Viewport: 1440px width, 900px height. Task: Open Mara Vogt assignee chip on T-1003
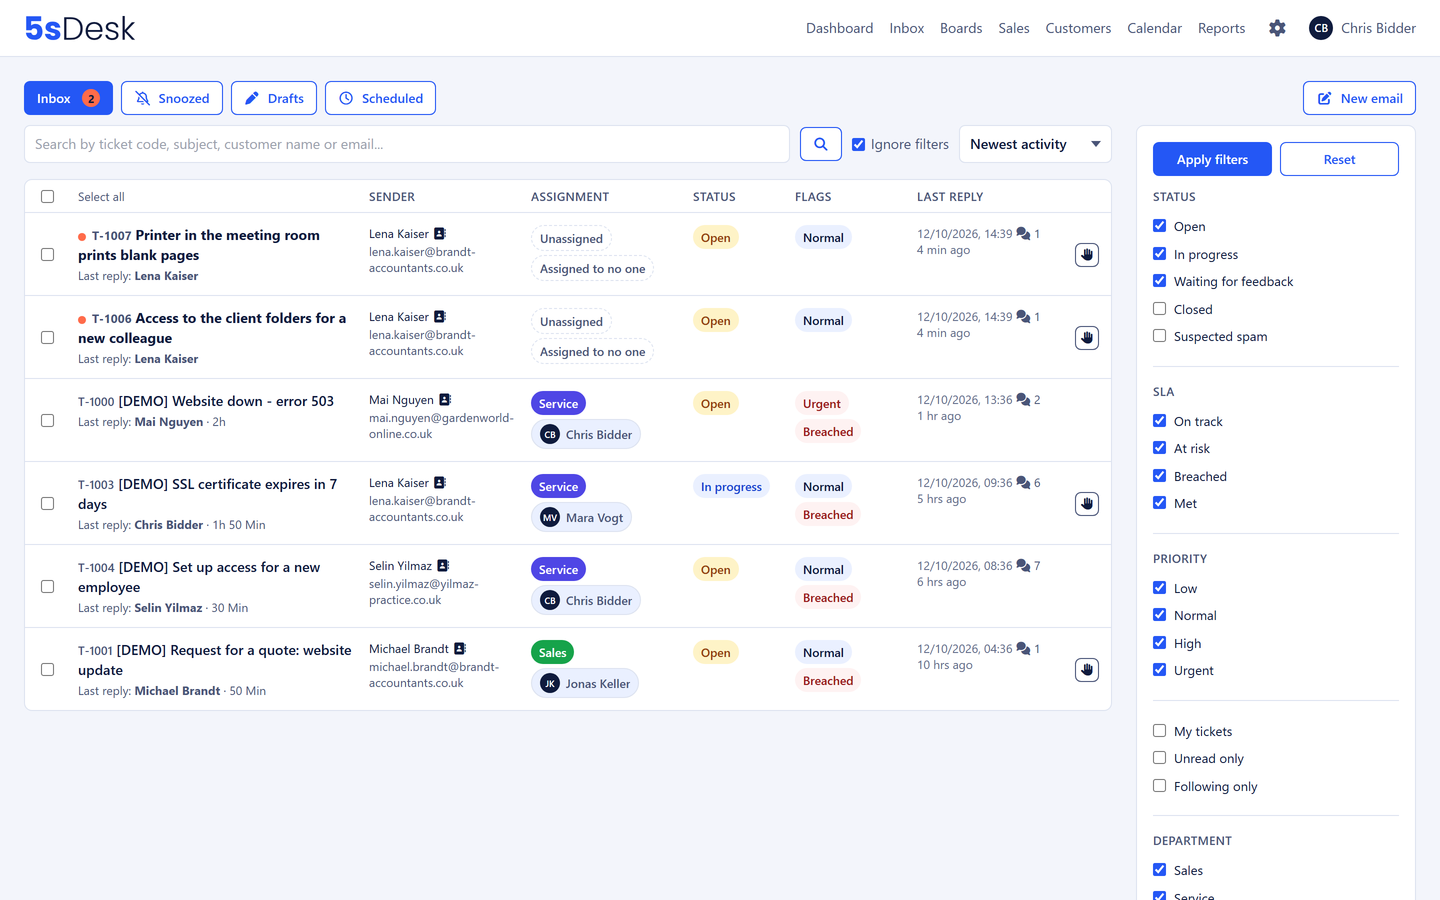point(581,518)
